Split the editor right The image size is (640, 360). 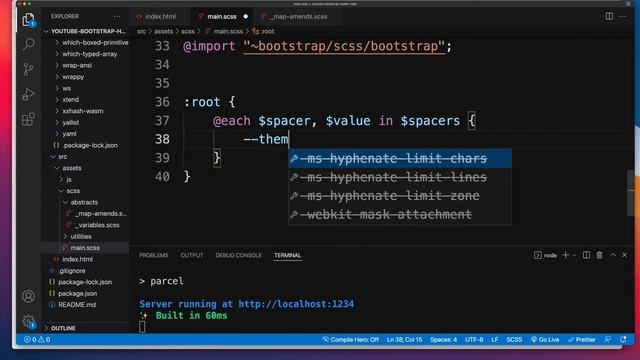pos(609,16)
